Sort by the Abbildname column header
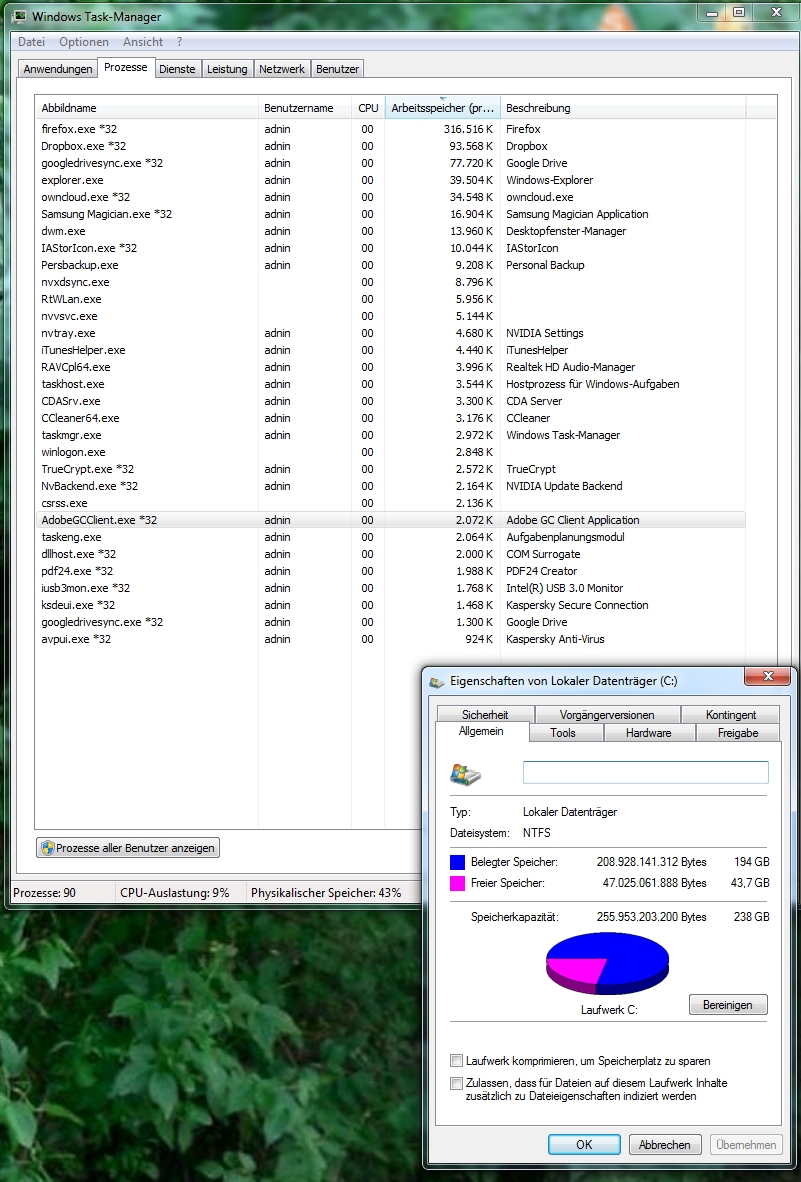Image resolution: width=801 pixels, height=1182 pixels. (x=146, y=108)
